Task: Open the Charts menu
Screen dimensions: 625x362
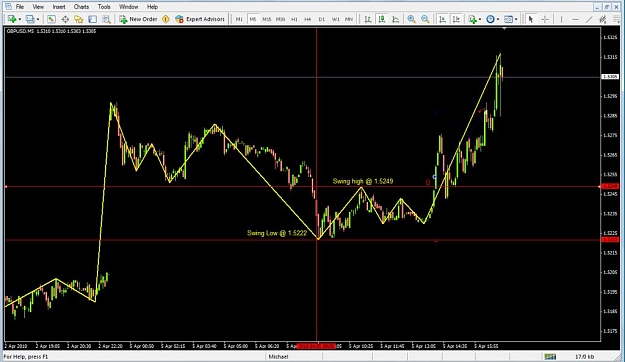Action: [x=81, y=7]
